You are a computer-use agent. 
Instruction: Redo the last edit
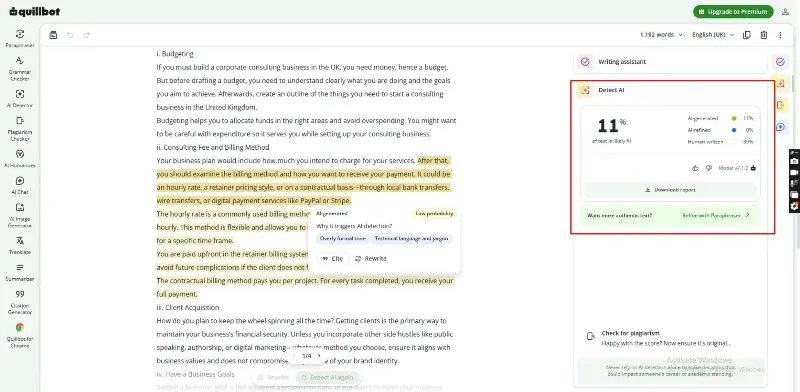tap(87, 35)
